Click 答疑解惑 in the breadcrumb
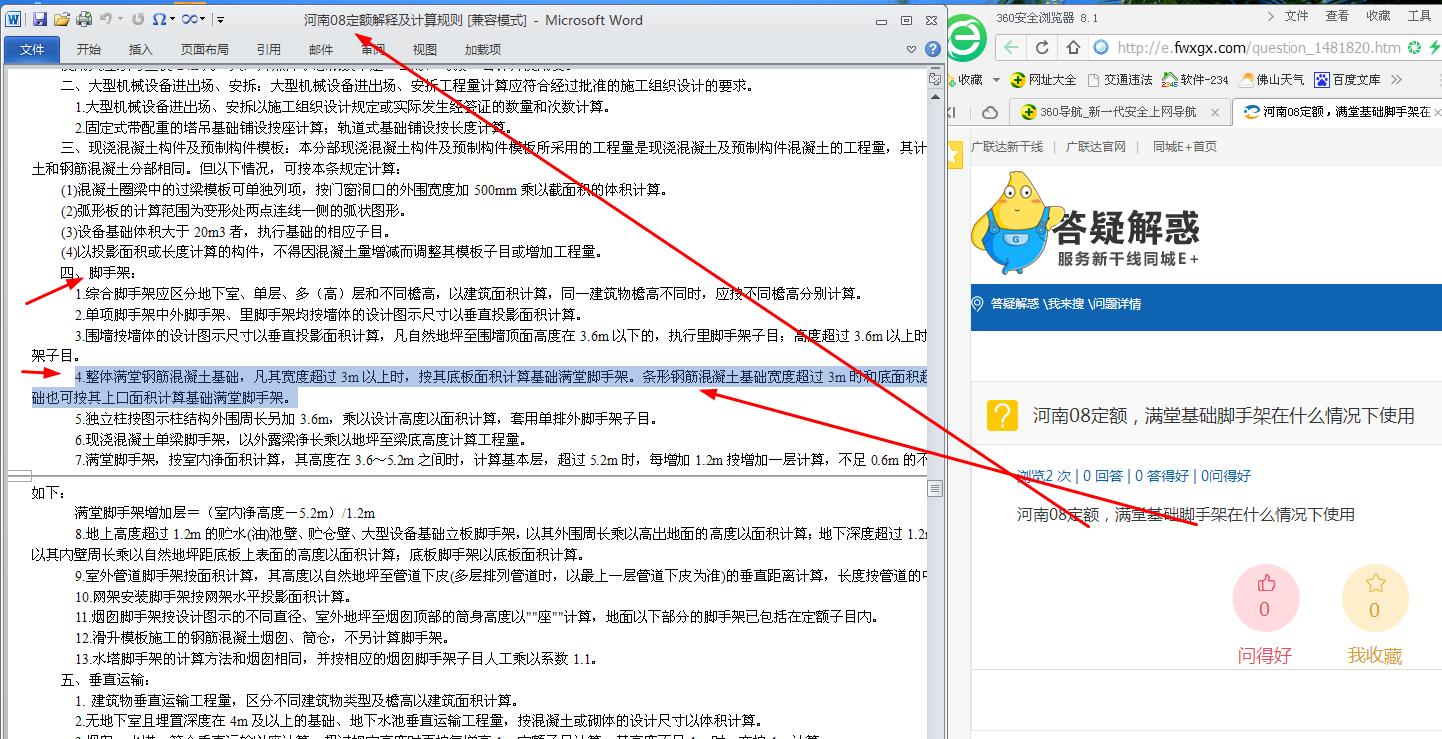Viewport: 1442px width, 739px height. tap(1015, 304)
